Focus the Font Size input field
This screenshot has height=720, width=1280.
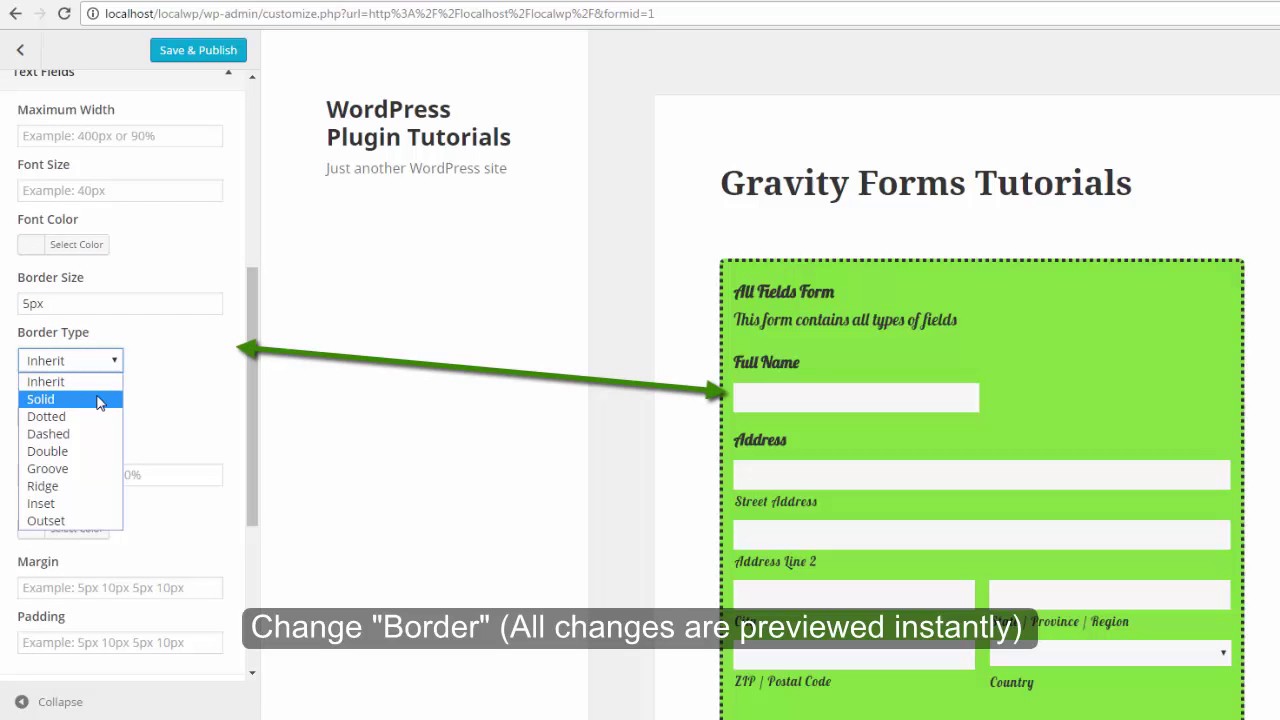click(120, 190)
